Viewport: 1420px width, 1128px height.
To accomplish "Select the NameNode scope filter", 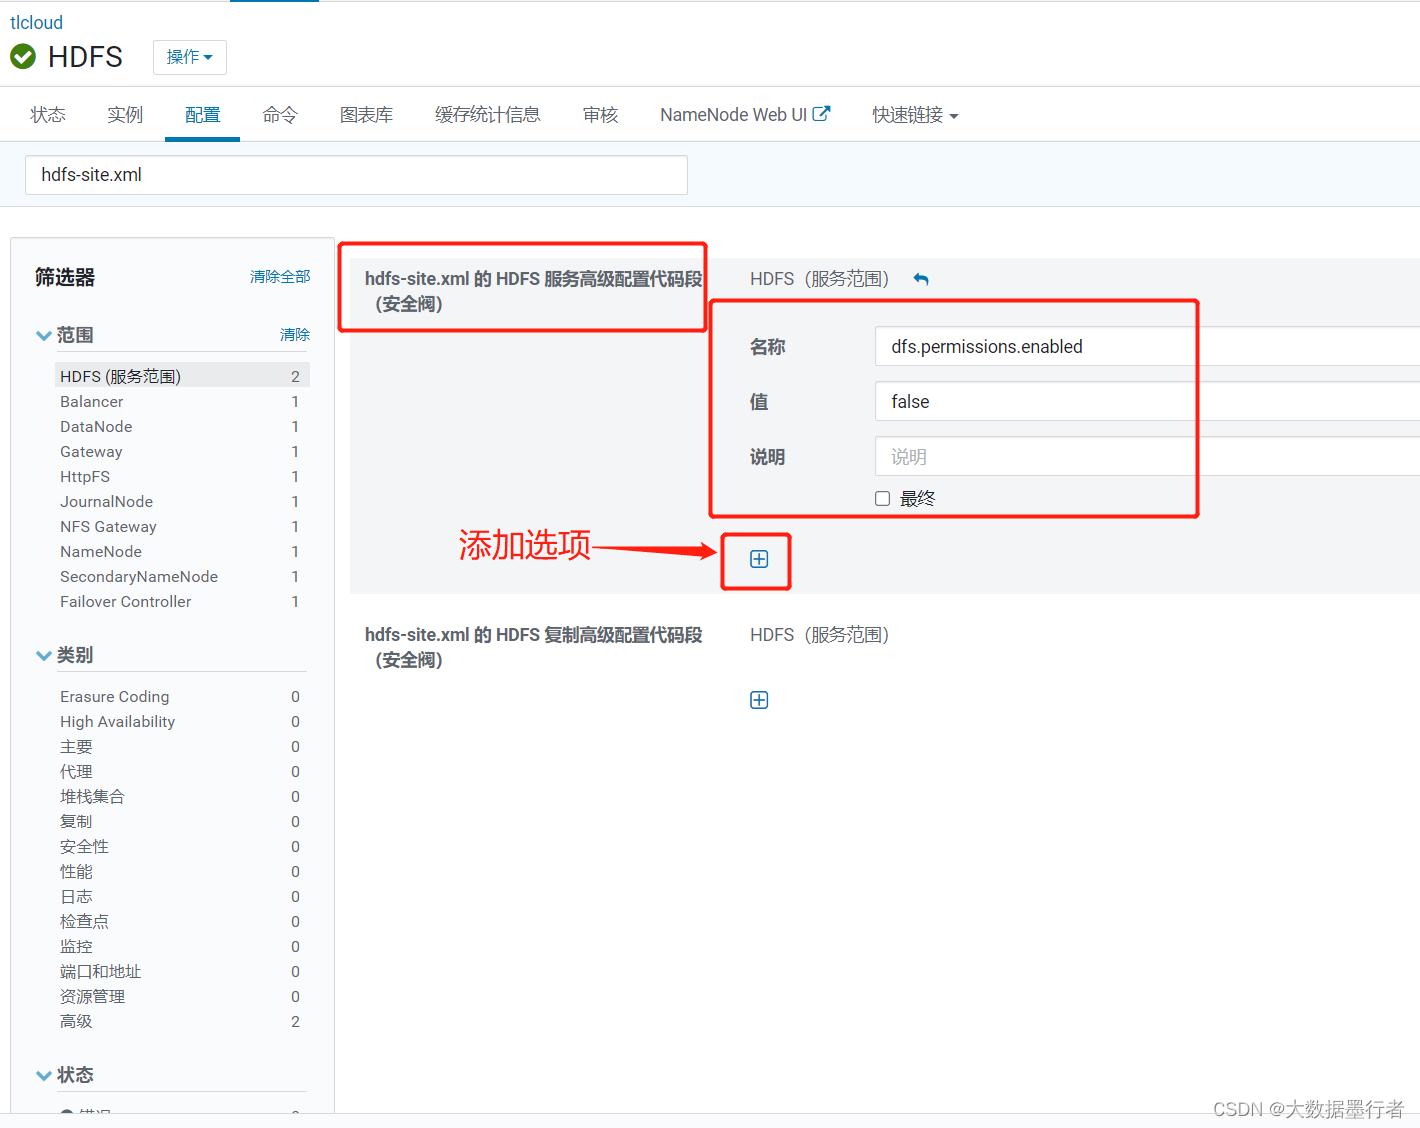I will point(101,551).
